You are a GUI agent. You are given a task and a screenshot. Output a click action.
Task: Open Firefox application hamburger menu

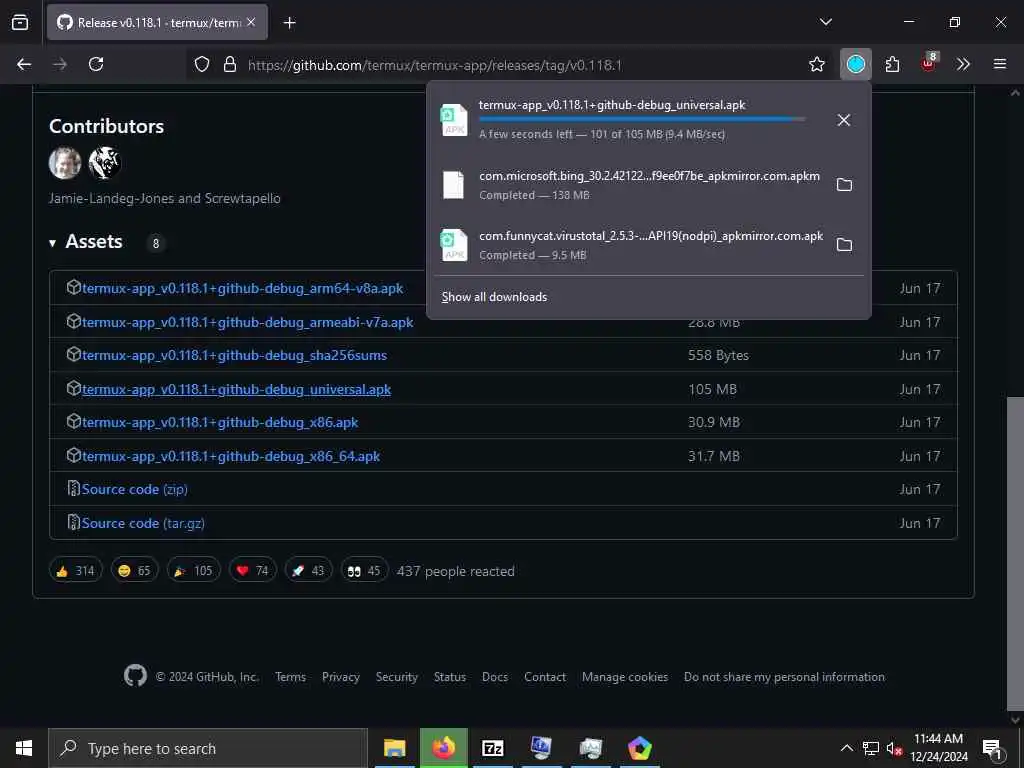1000,64
